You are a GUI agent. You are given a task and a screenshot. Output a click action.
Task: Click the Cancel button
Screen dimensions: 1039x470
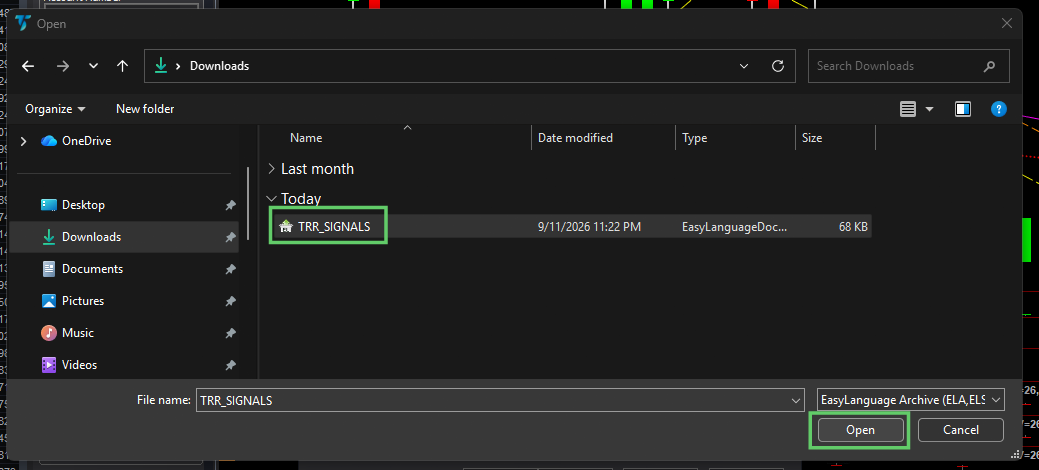point(961,430)
